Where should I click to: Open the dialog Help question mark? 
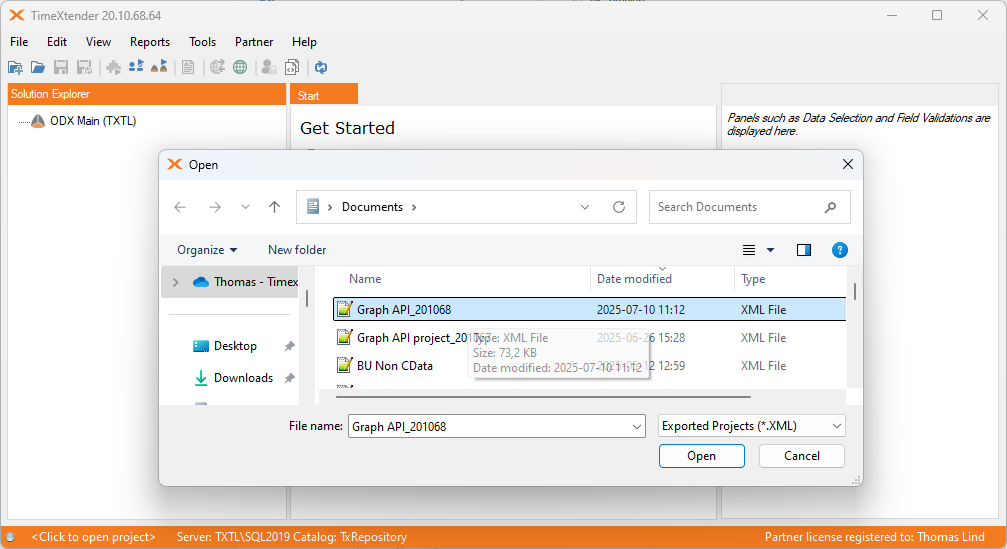point(839,250)
